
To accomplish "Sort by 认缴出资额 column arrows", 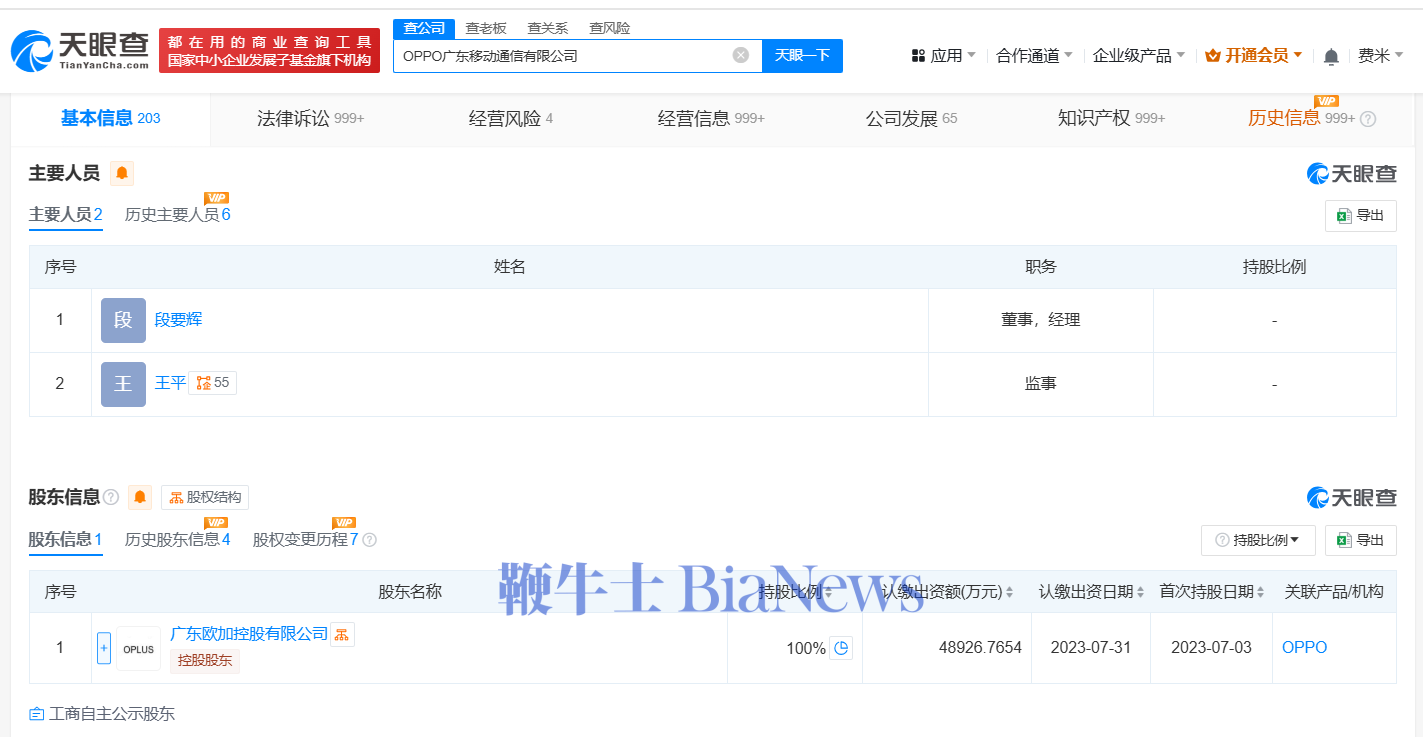I will (x=1011, y=592).
